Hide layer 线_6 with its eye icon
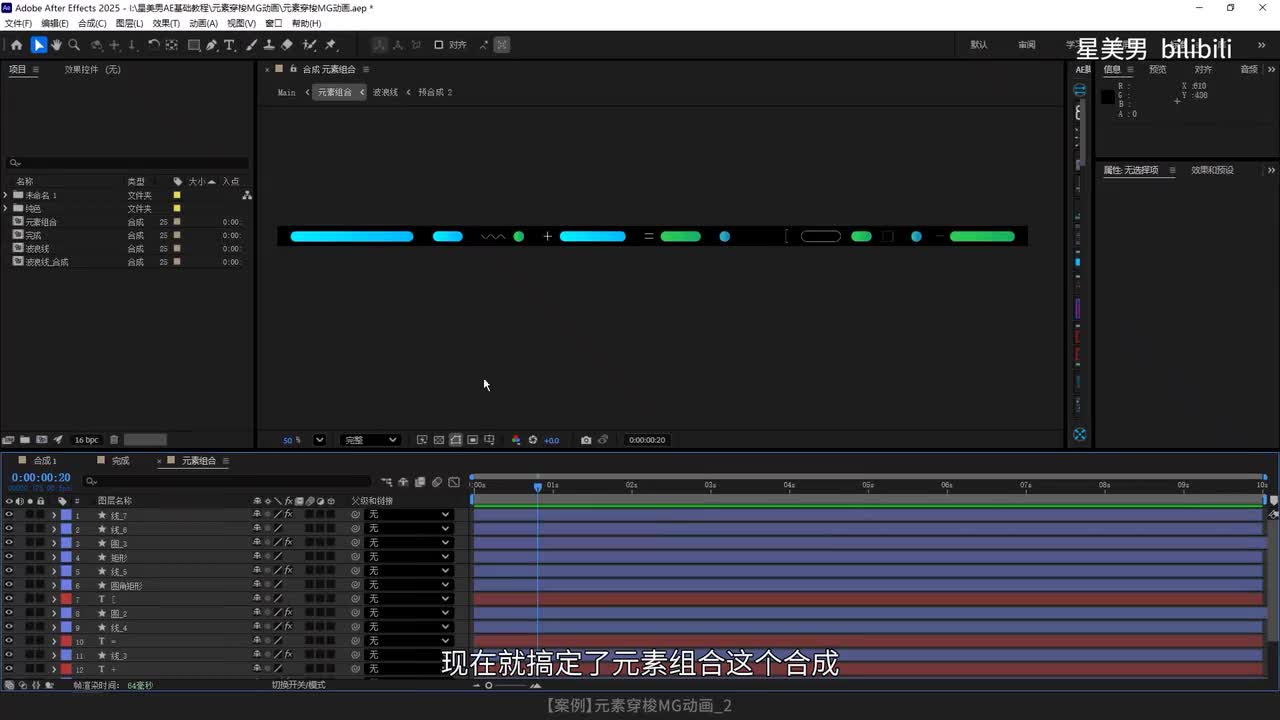 click(9, 529)
